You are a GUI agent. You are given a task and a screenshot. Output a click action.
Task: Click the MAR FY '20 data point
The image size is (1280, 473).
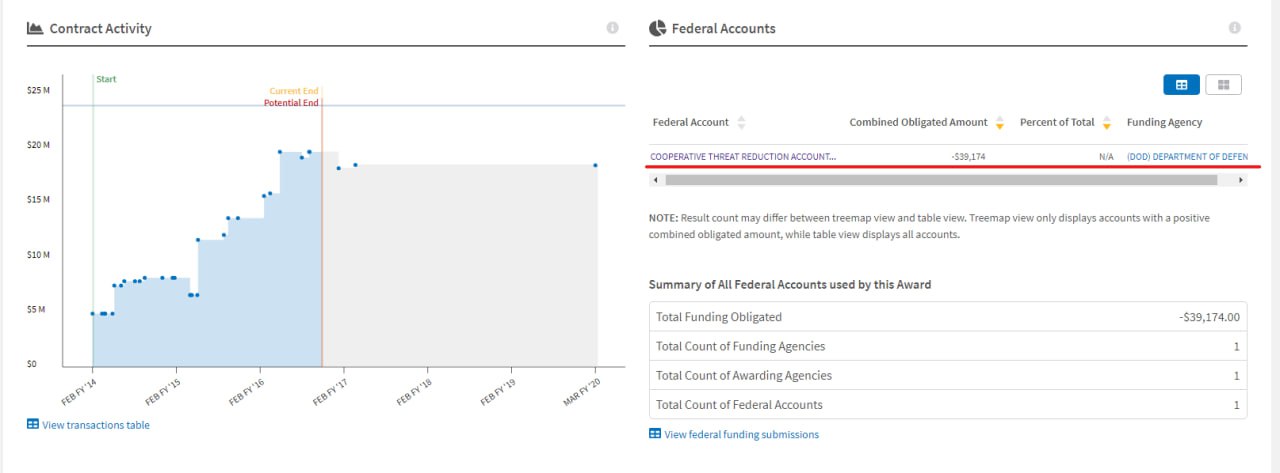pyautogui.click(x=595, y=165)
